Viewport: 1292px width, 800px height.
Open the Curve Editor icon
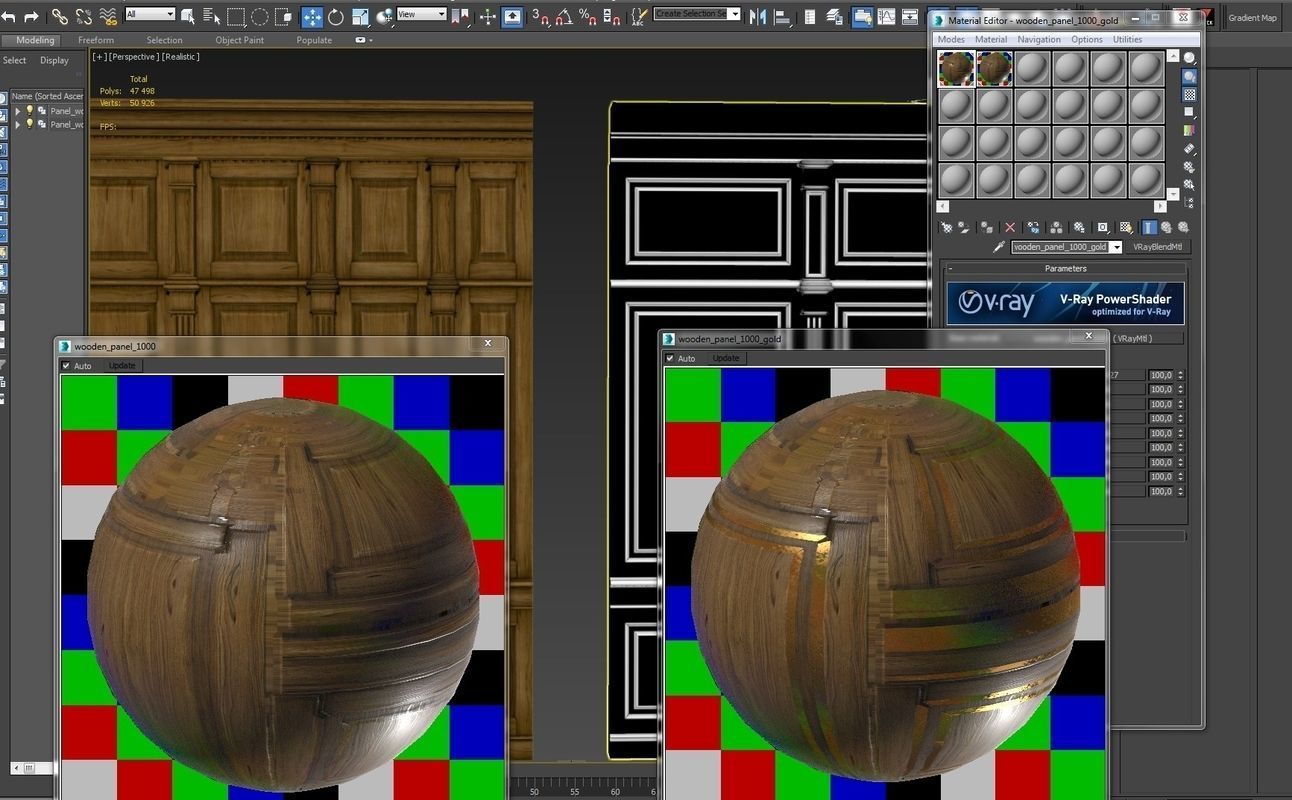pyautogui.click(x=887, y=16)
